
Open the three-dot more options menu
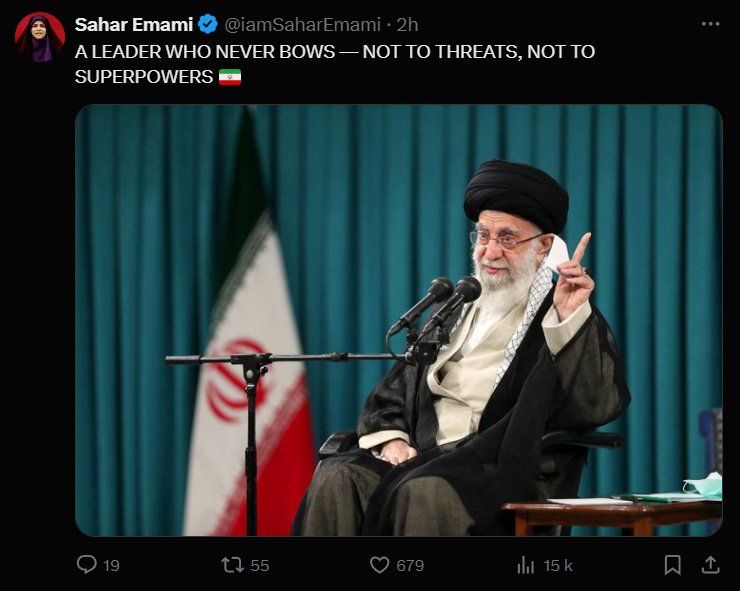click(x=710, y=24)
